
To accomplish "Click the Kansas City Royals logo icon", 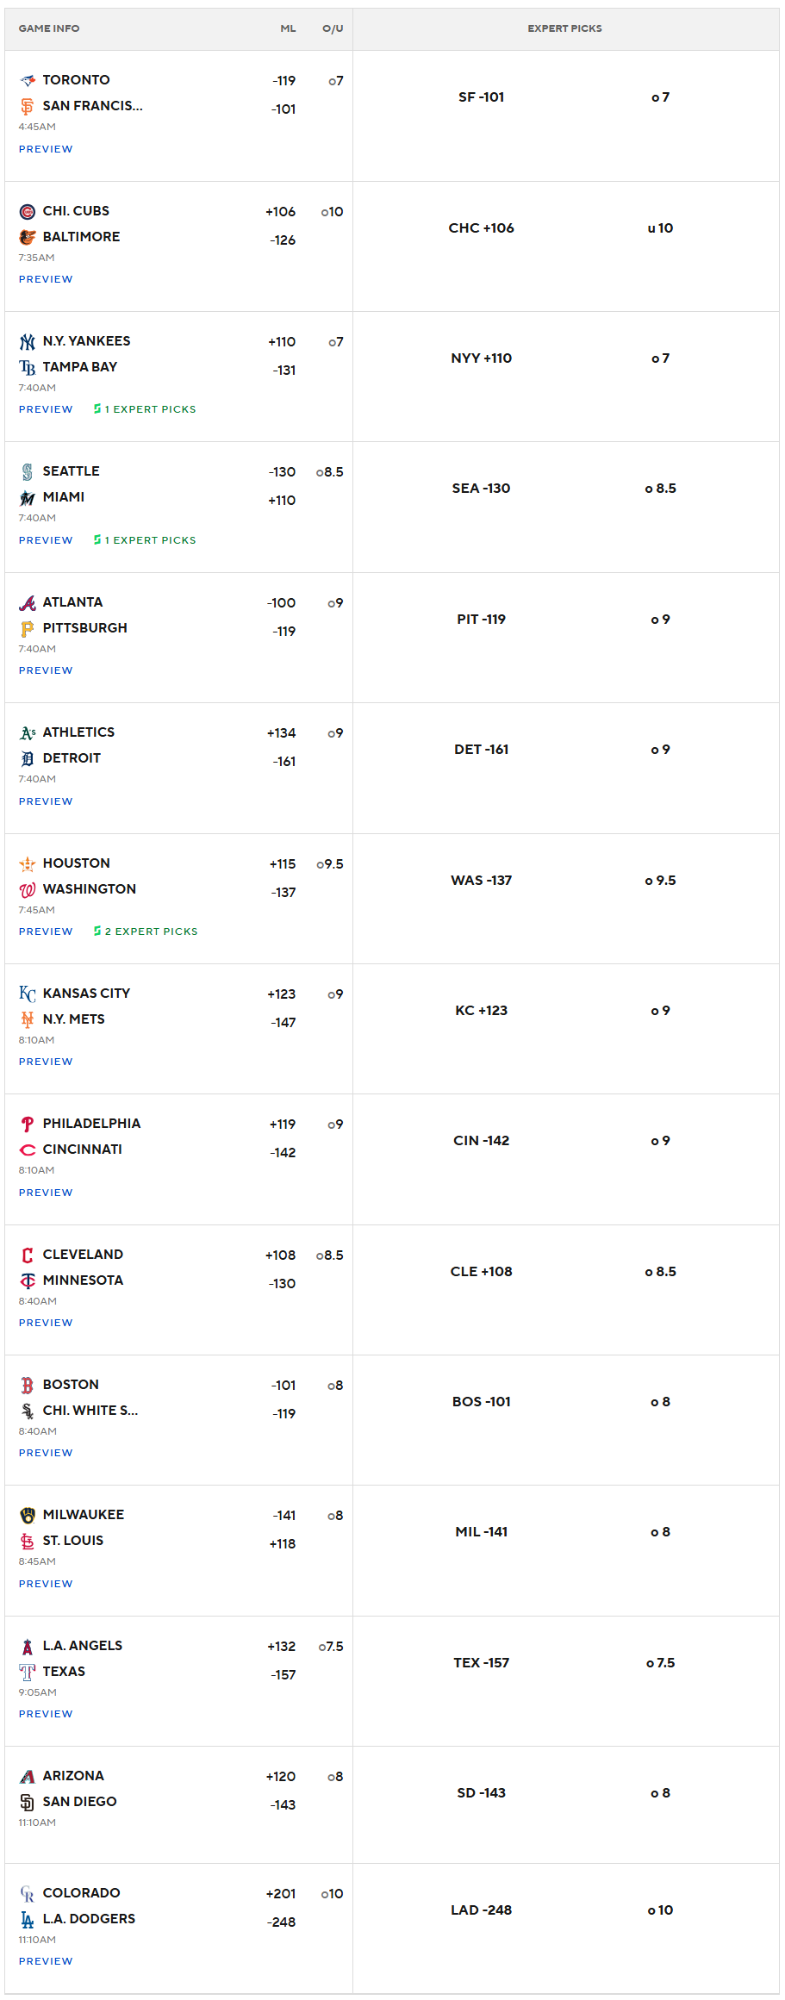I will [x=27, y=993].
